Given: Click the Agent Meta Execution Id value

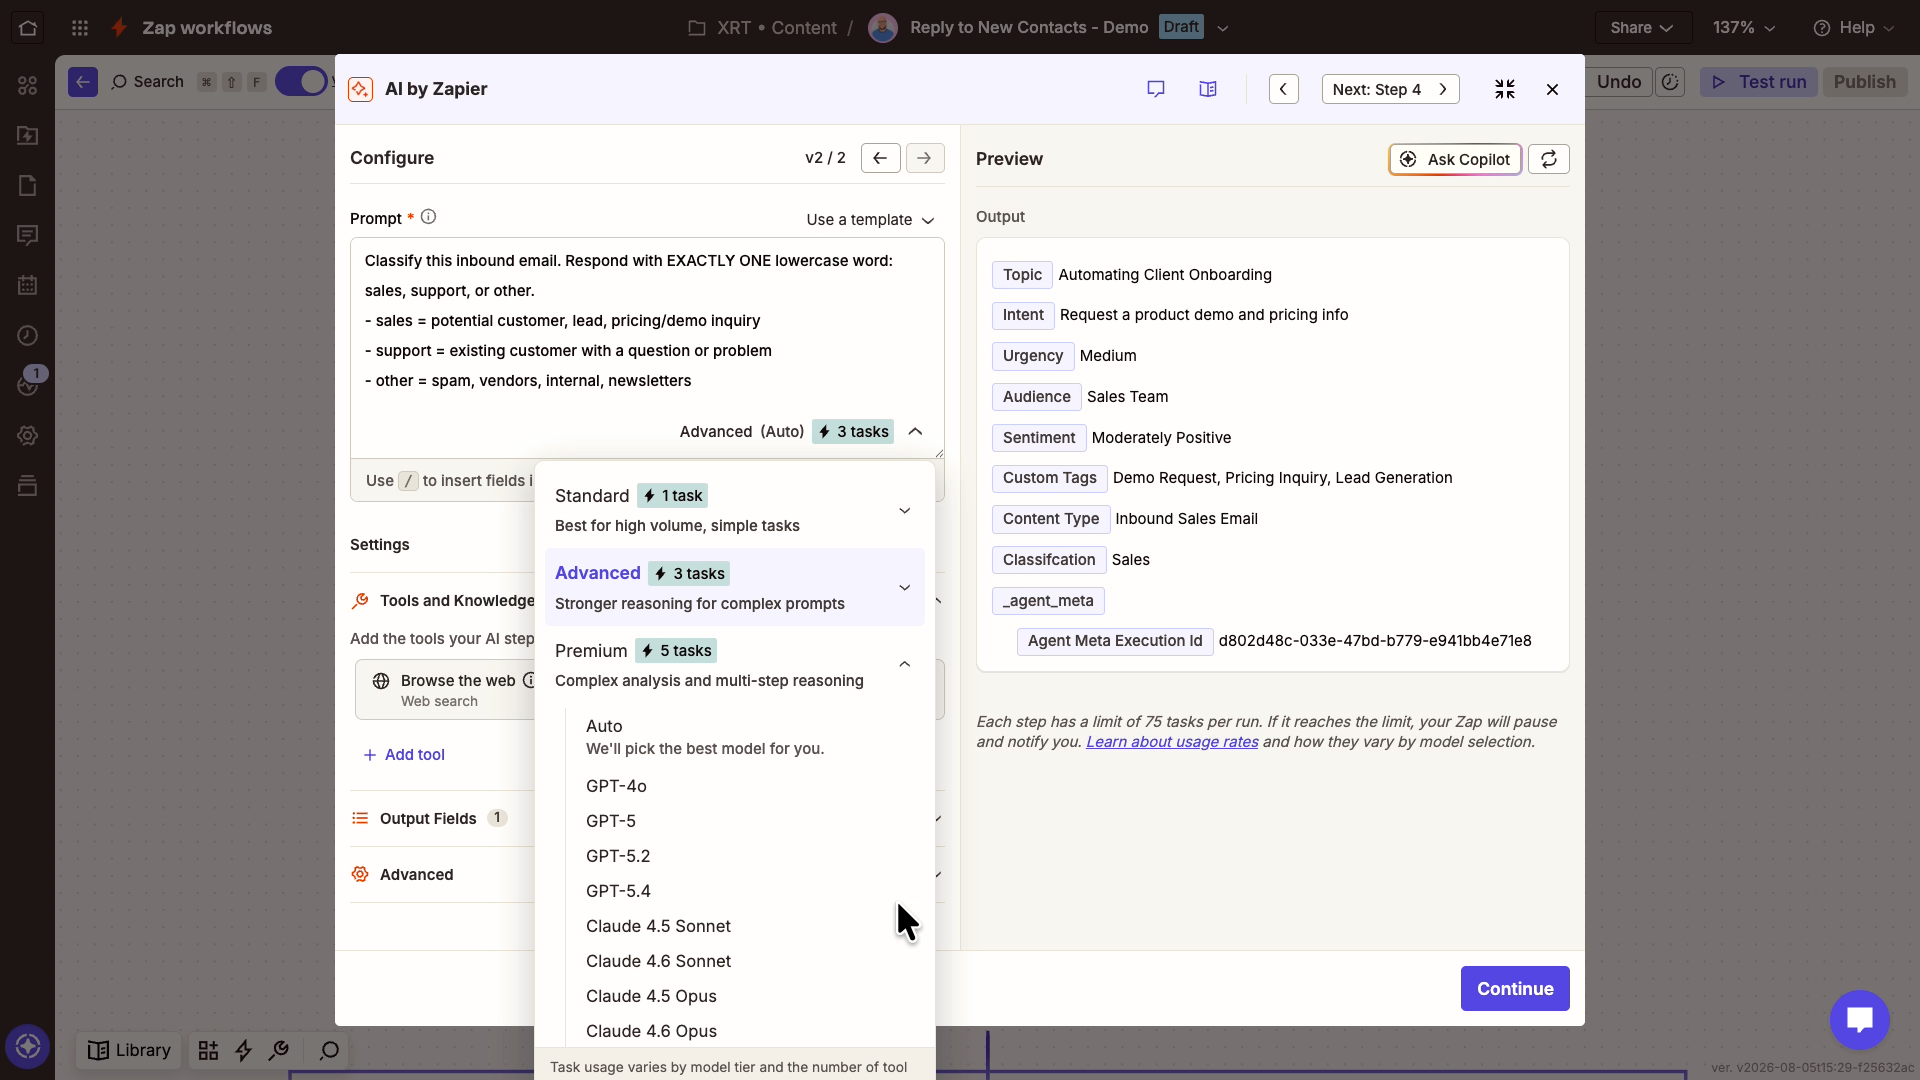Looking at the screenshot, I should 1375,641.
